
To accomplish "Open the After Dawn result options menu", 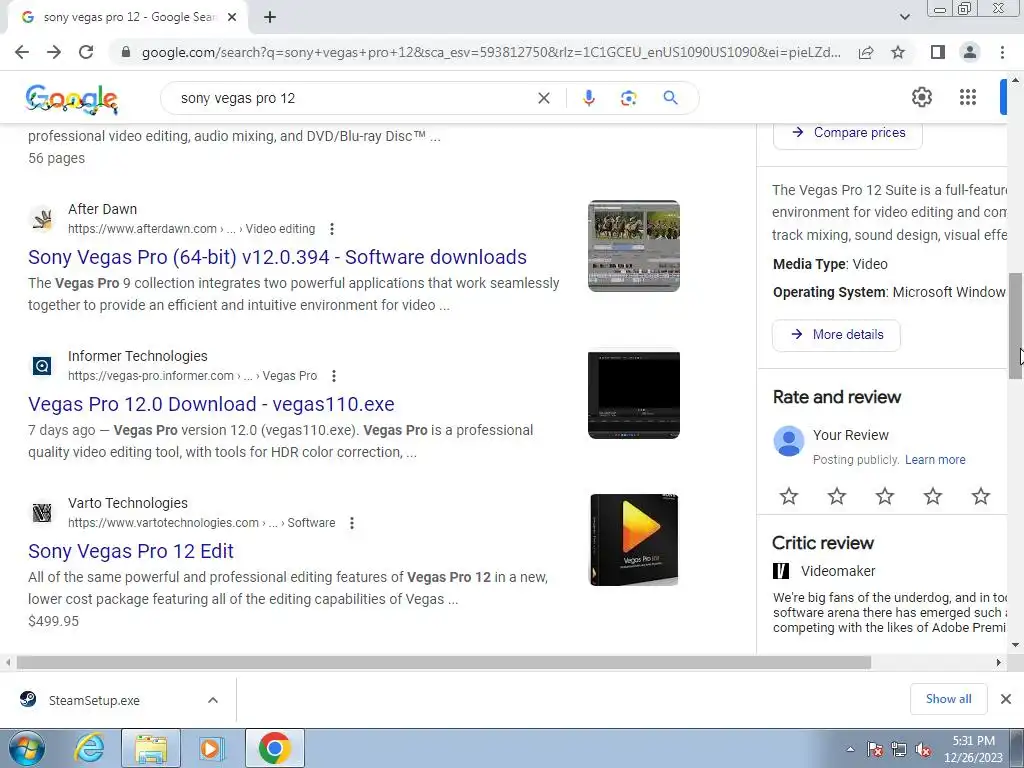I will tap(332, 229).
